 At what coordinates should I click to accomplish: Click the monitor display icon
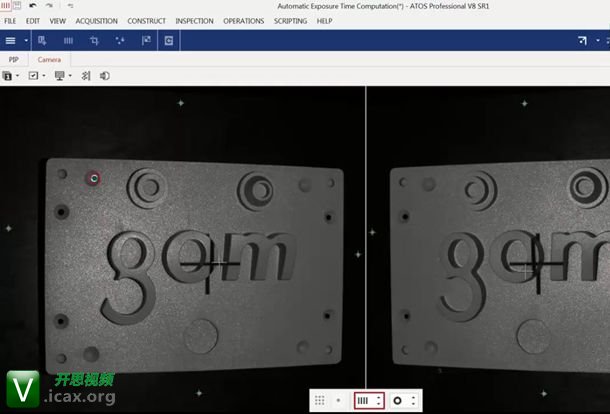click(60, 76)
